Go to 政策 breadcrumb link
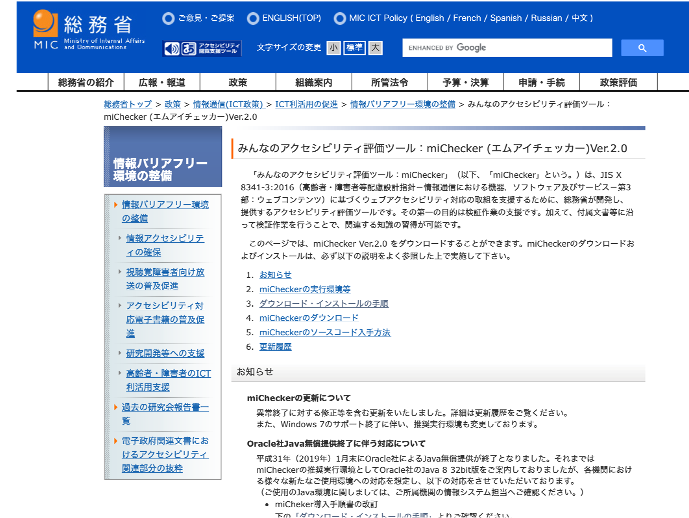Image resolution: width=689 pixels, height=518 pixels. tap(172, 104)
